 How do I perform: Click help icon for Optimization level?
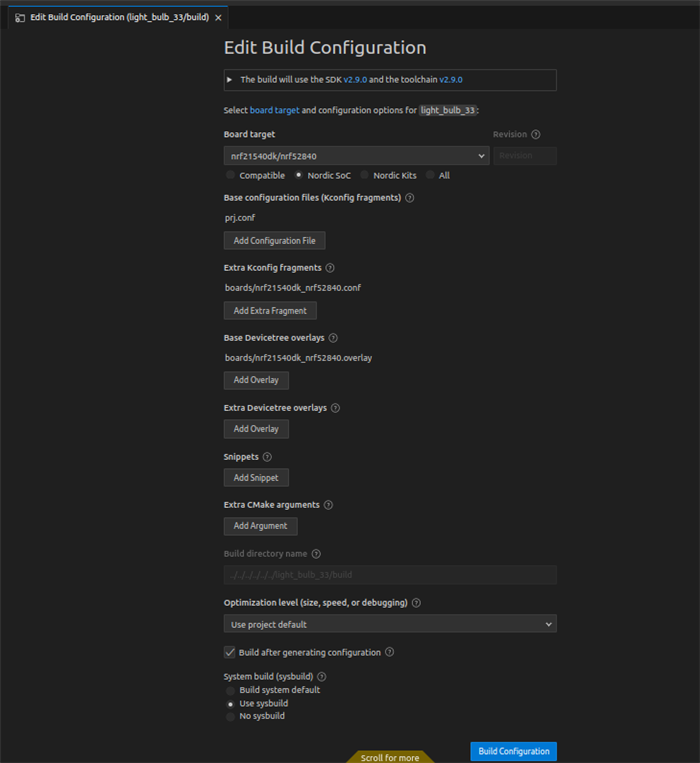point(416,603)
